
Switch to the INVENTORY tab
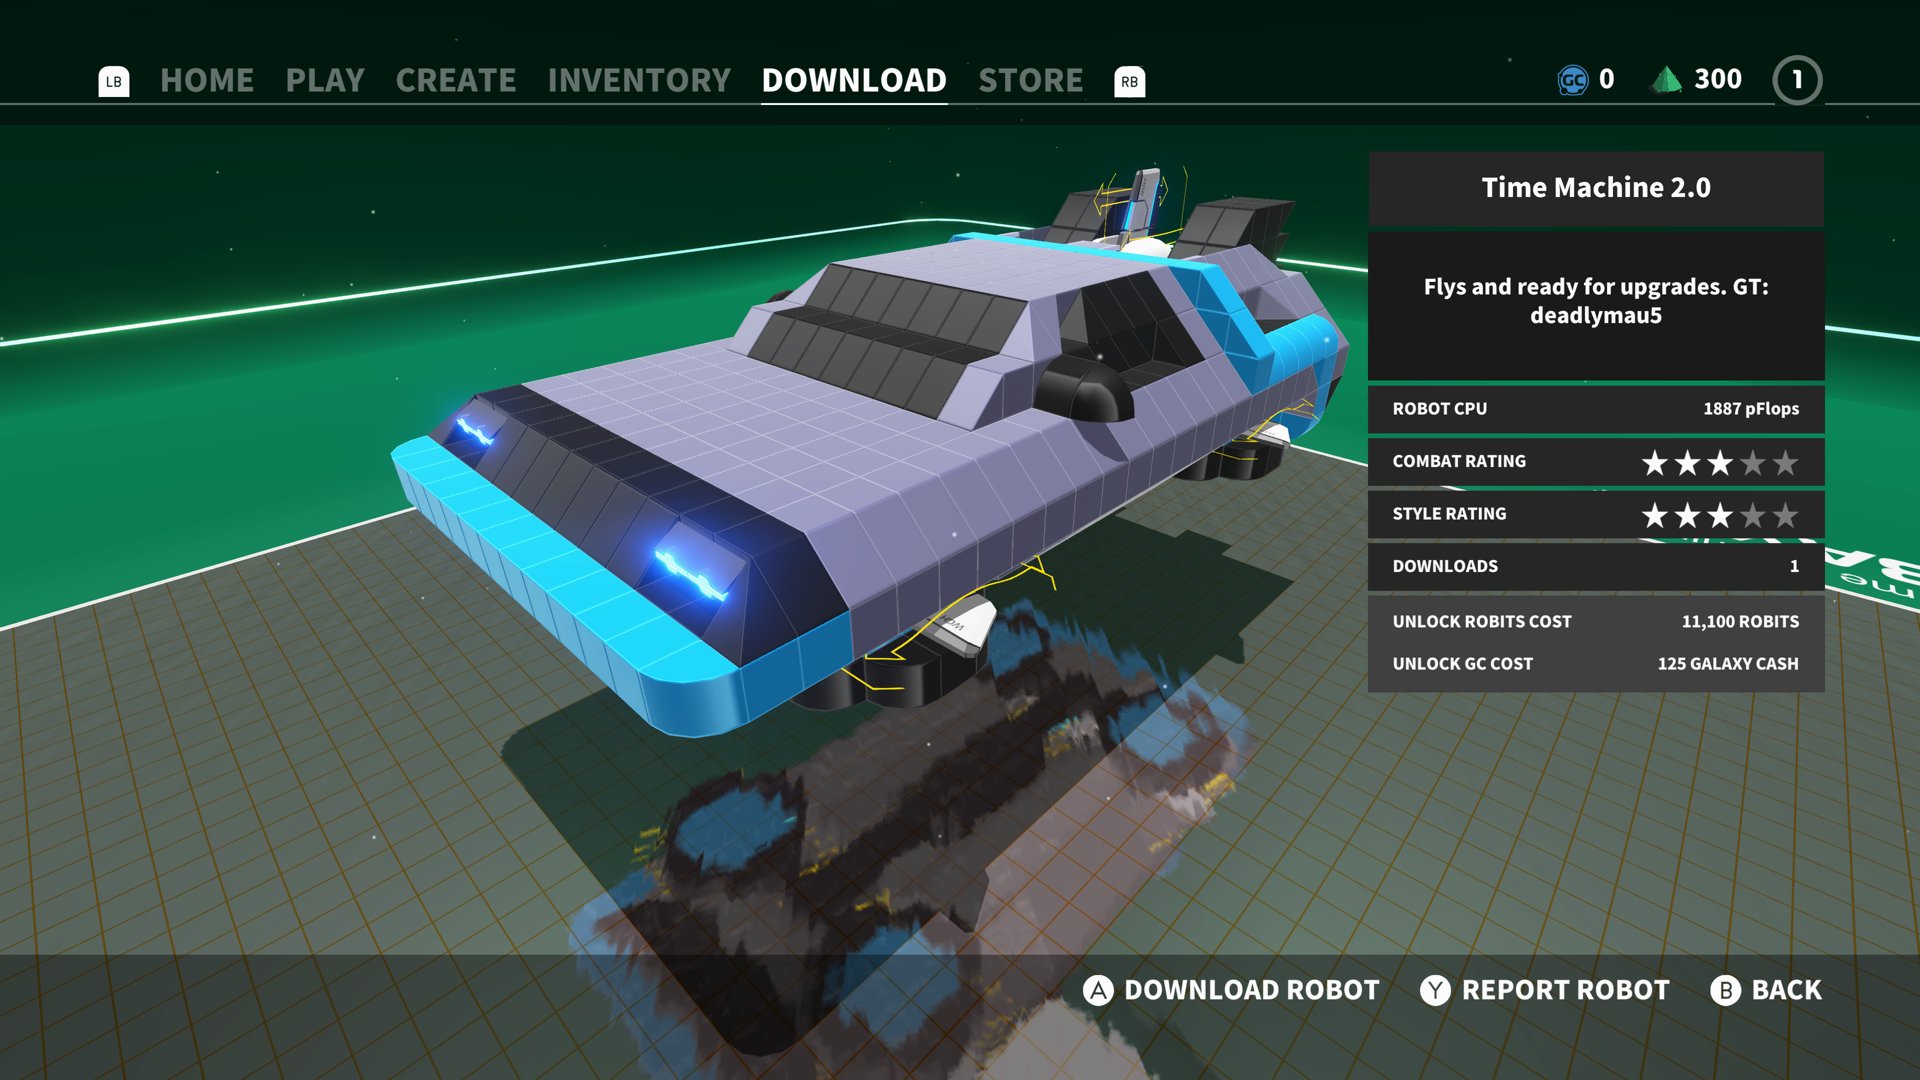[x=638, y=80]
